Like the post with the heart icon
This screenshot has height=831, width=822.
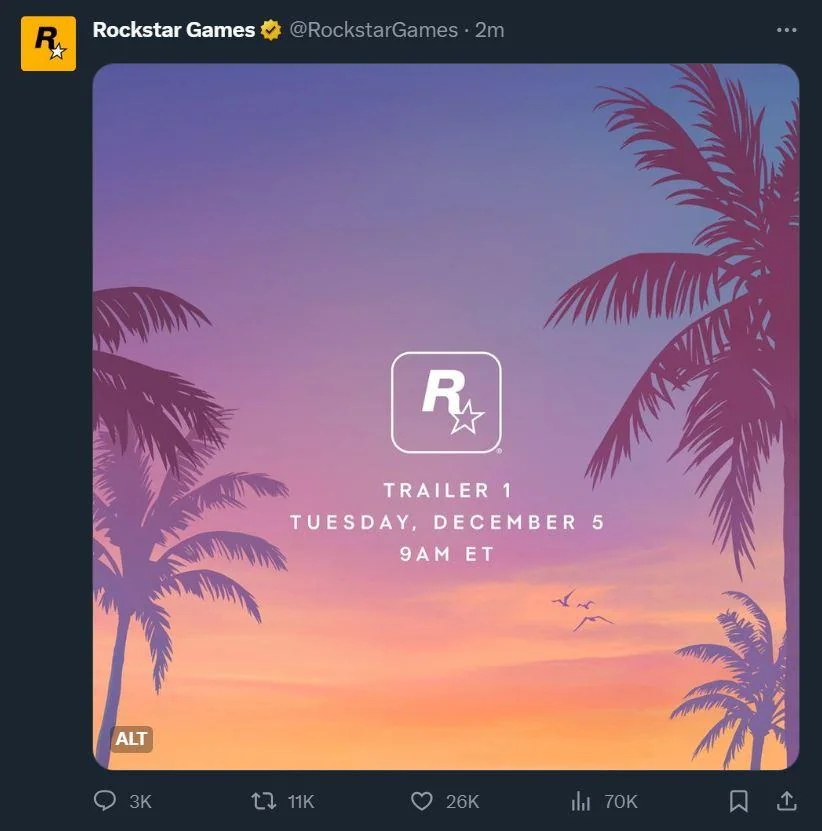[x=422, y=801]
